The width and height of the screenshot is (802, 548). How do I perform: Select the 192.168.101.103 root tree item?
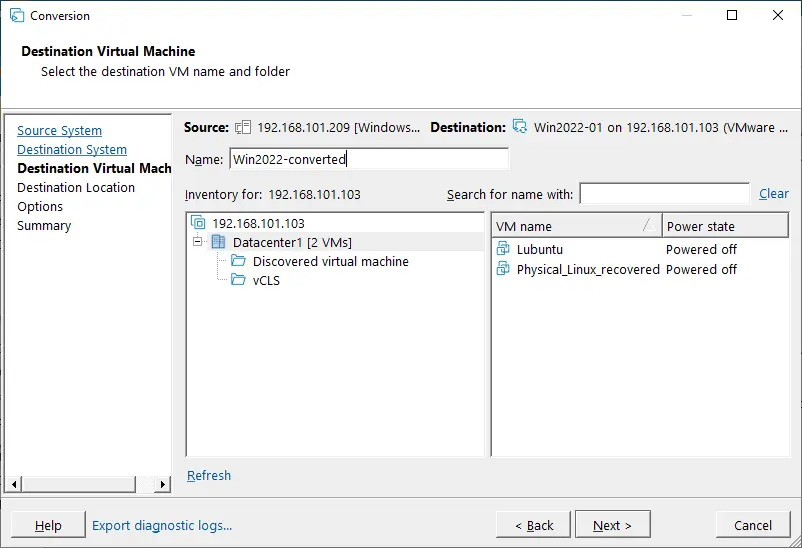click(x=258, y=223)
